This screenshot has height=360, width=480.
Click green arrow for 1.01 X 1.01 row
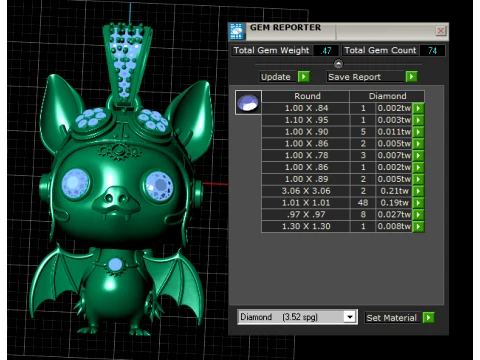coord(418,203)
